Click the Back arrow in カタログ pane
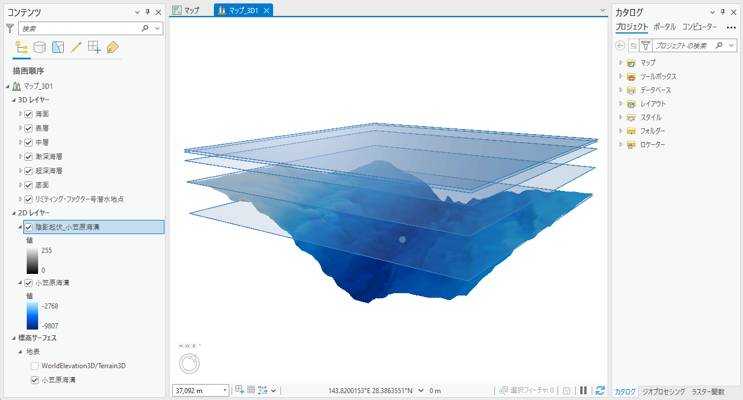 tap(620, 45)
